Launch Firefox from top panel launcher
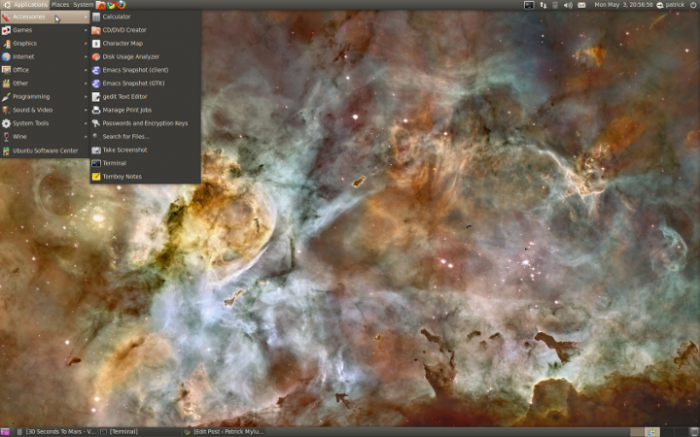The width and height of the screenshot is (700, 437). pos(121,5)
